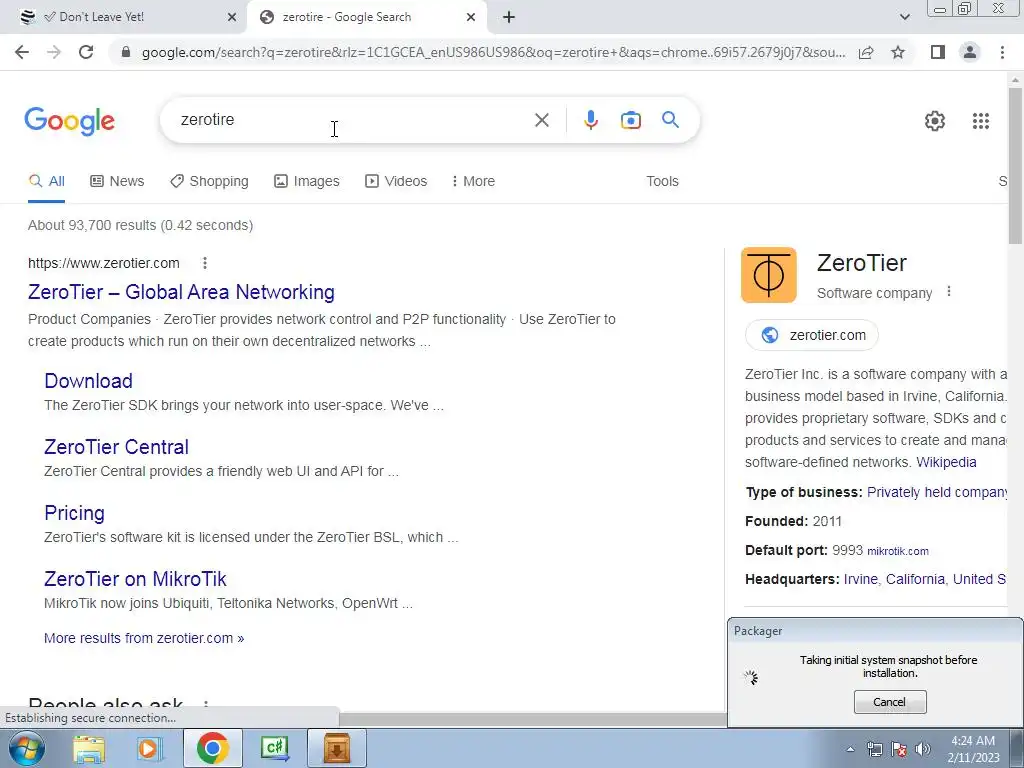Go back to the previous page
The height and width of the screenshot is (768, 1024).
22,52
